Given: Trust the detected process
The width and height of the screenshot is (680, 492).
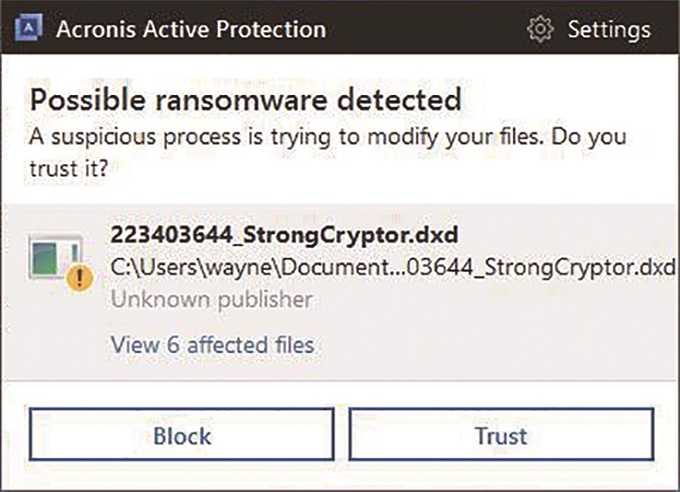Looking at the screenshot, I should (x=501, y=434).
